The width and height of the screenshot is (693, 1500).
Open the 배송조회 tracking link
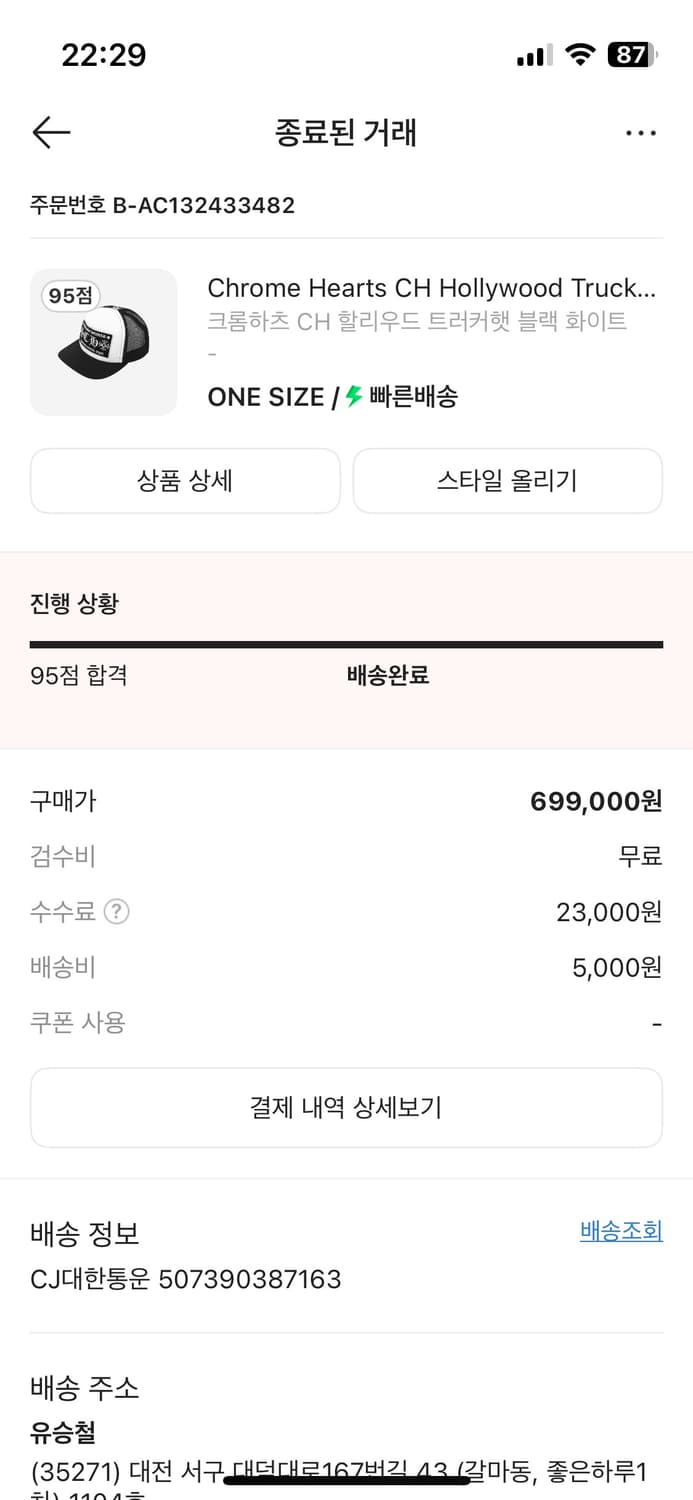[620, 1231]
